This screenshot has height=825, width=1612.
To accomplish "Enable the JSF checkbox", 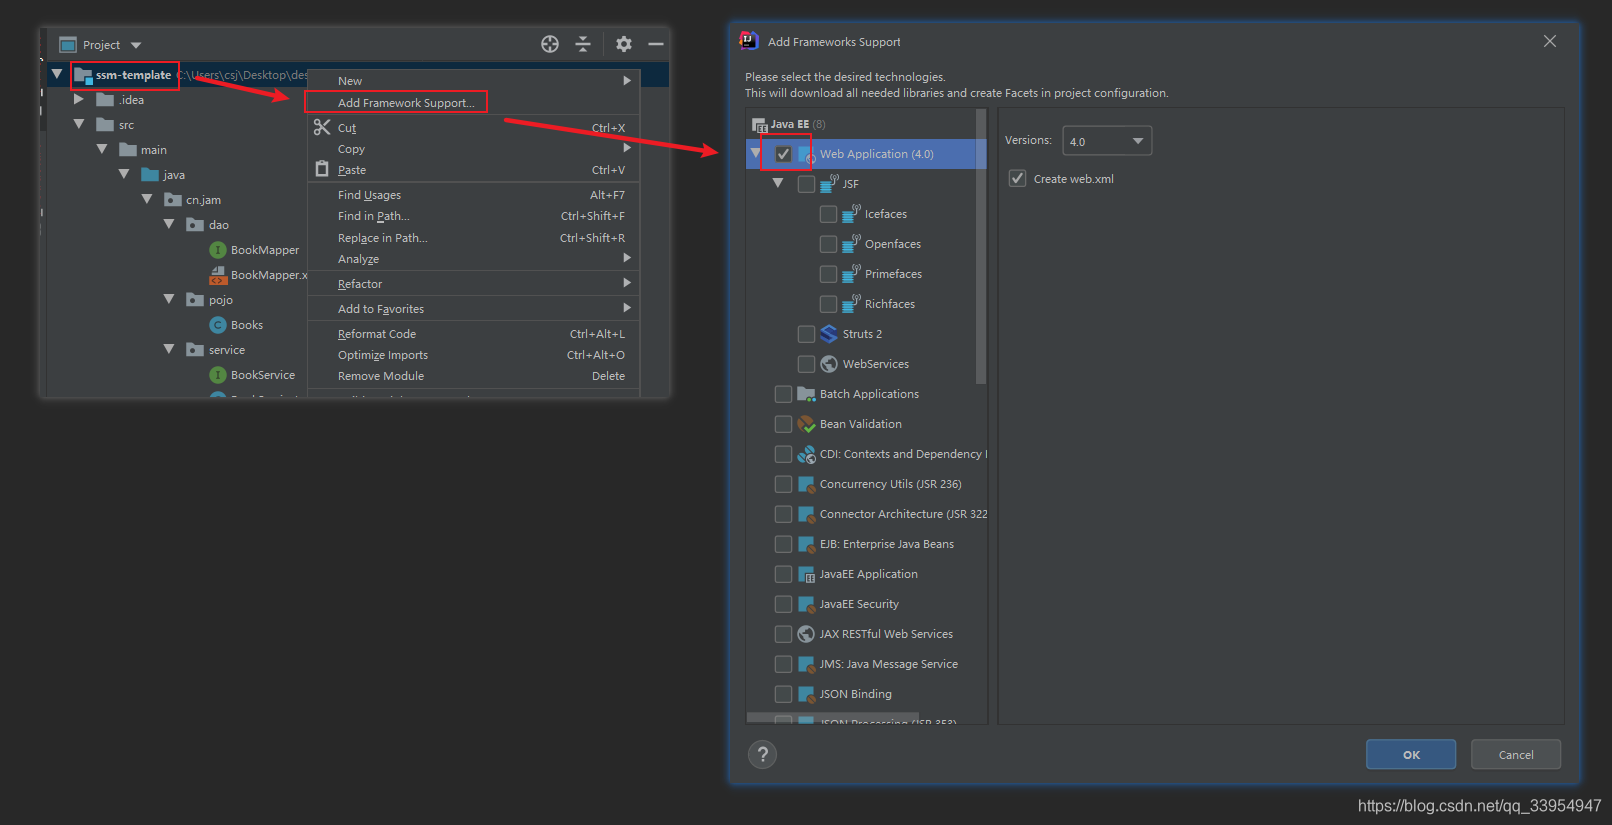I will pyautogui.click(x=806, y=184).
